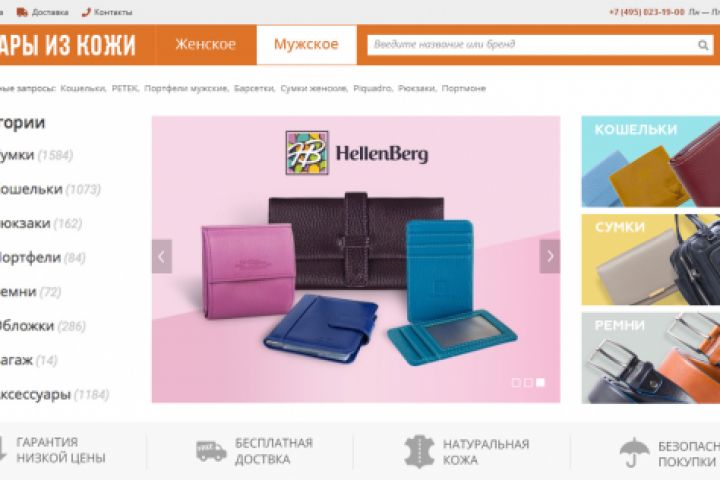This screenshot has width=720, height=480.
Task: Go to previous slide with left arrow
Action: (x=162, y=256)
